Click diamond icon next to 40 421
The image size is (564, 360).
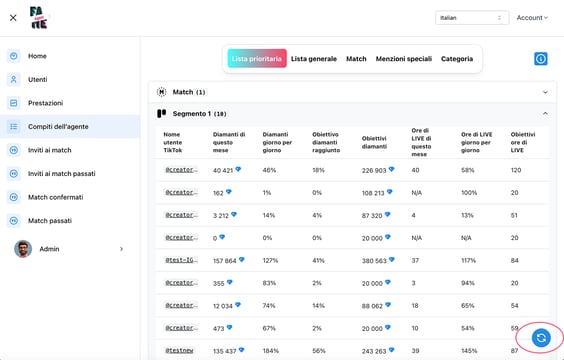(238, 169)
